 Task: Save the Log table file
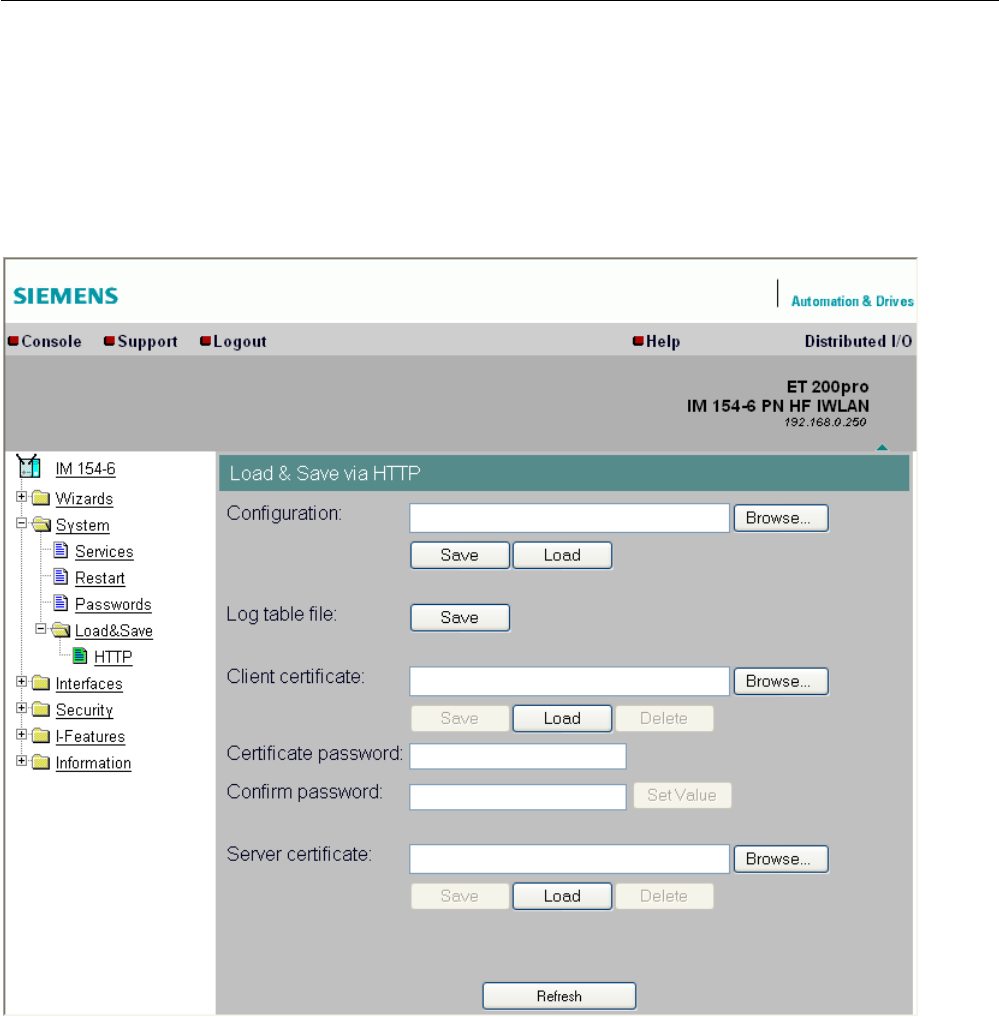(x=460, y=617)
